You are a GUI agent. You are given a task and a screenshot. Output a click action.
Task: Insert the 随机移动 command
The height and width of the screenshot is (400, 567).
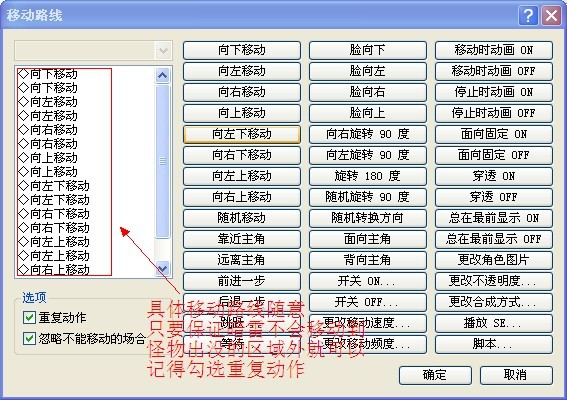point(242,218)
